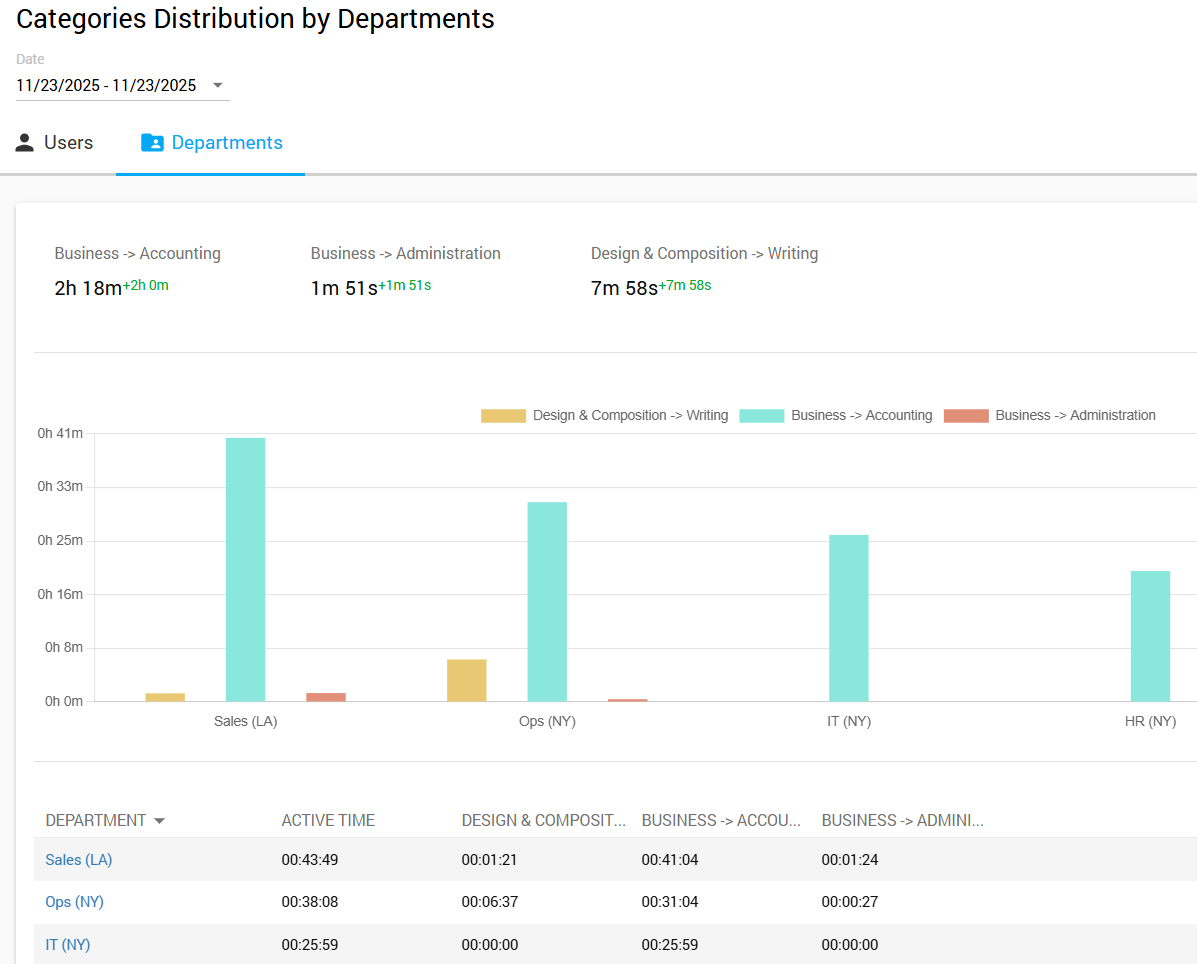Click the Sales (LA) red Administration bar
The image size is (1197, 964).
tap(326, 697)
